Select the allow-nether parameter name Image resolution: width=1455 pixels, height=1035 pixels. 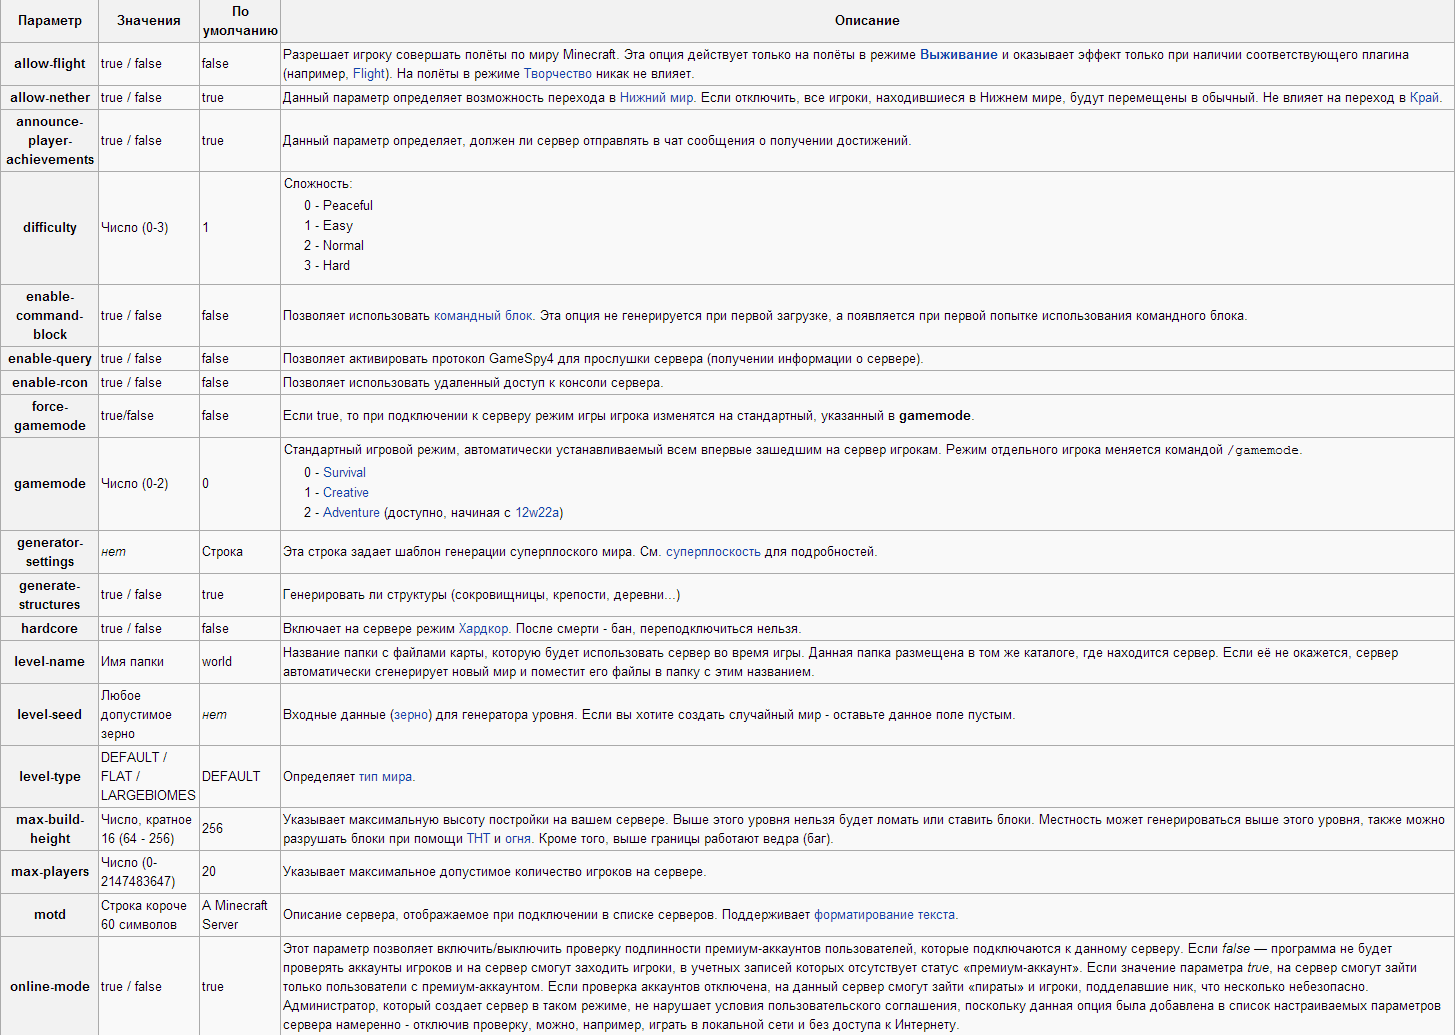point(50,98)
